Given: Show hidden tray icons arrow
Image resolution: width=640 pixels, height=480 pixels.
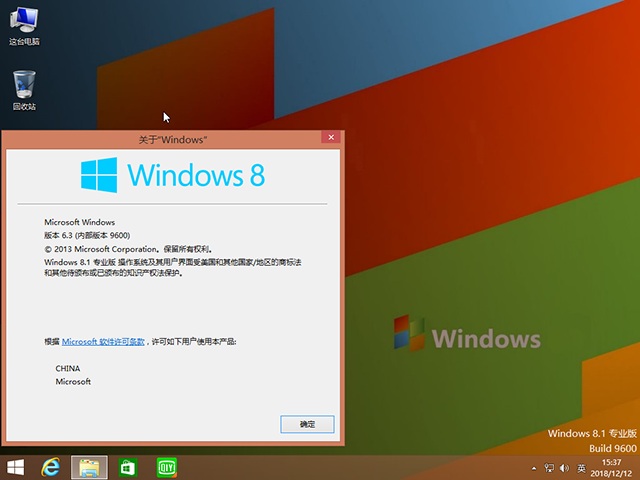Looking at the screenshot, I should click(x=533, y=468).
